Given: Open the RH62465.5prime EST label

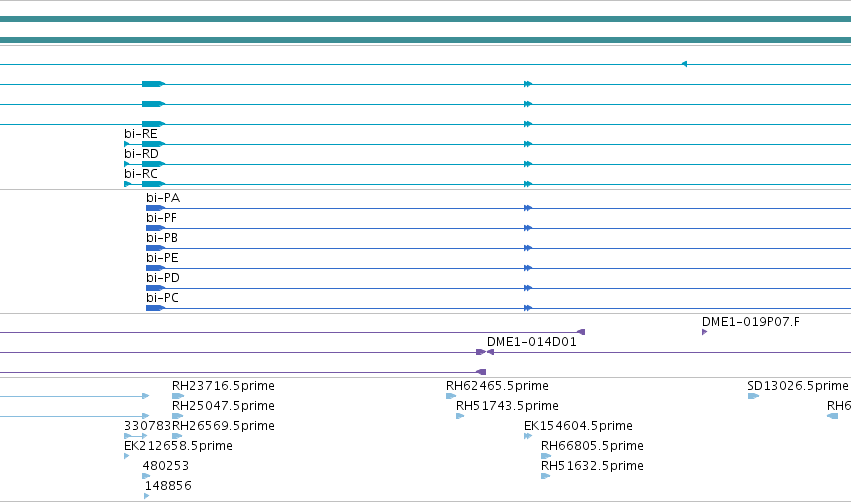Looking at the screenshot, I should [497, 386].
